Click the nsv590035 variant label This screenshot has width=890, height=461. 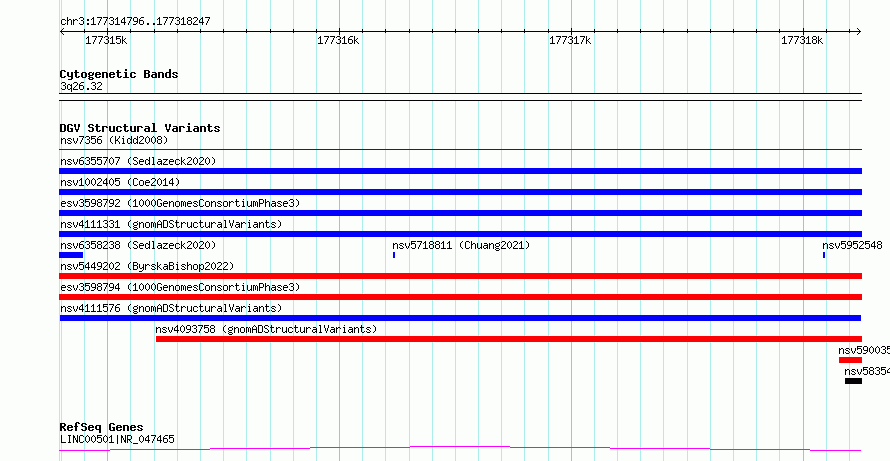click(x=864, y=350)
